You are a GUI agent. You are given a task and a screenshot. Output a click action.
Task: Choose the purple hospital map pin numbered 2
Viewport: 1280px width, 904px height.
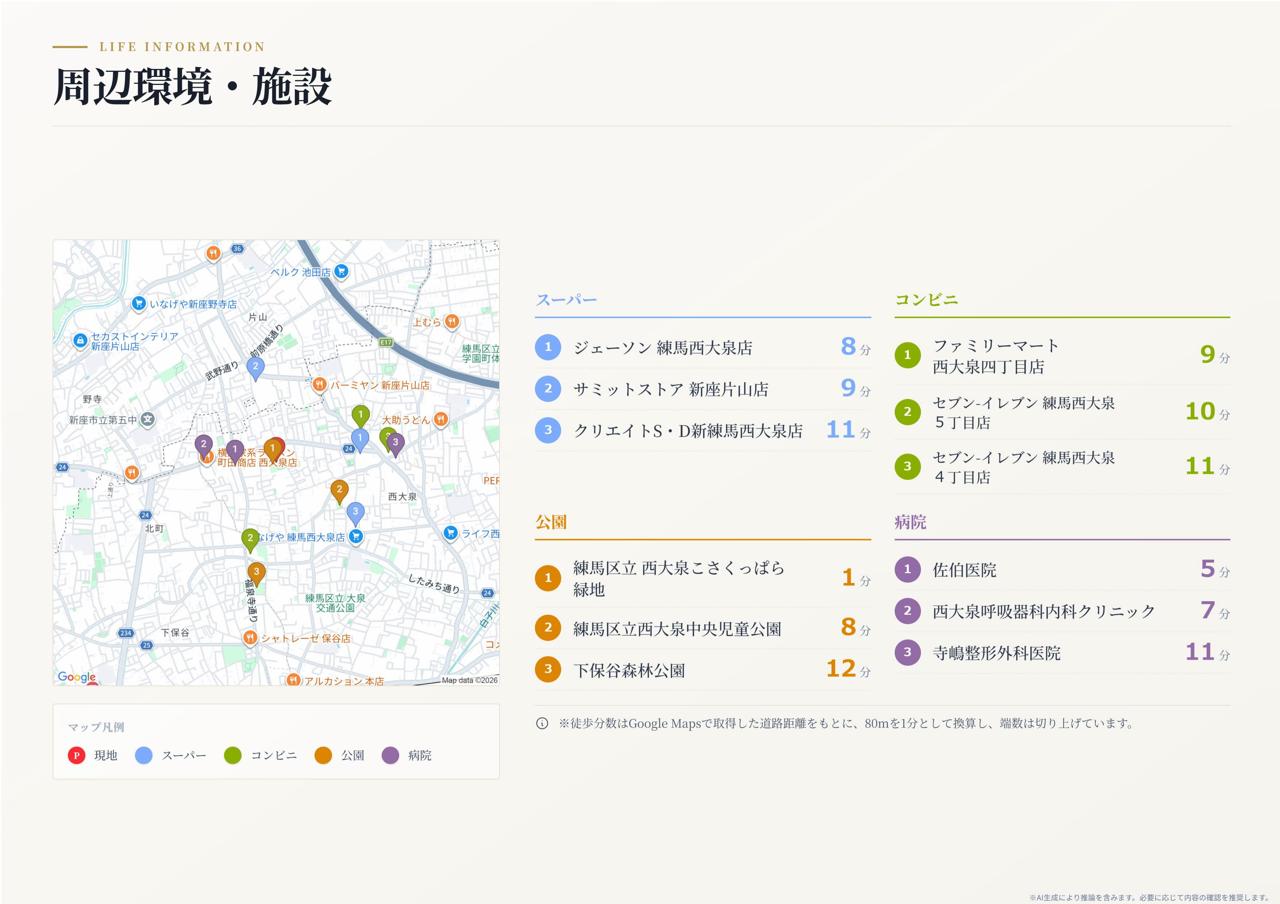click(x=204, y=446)
